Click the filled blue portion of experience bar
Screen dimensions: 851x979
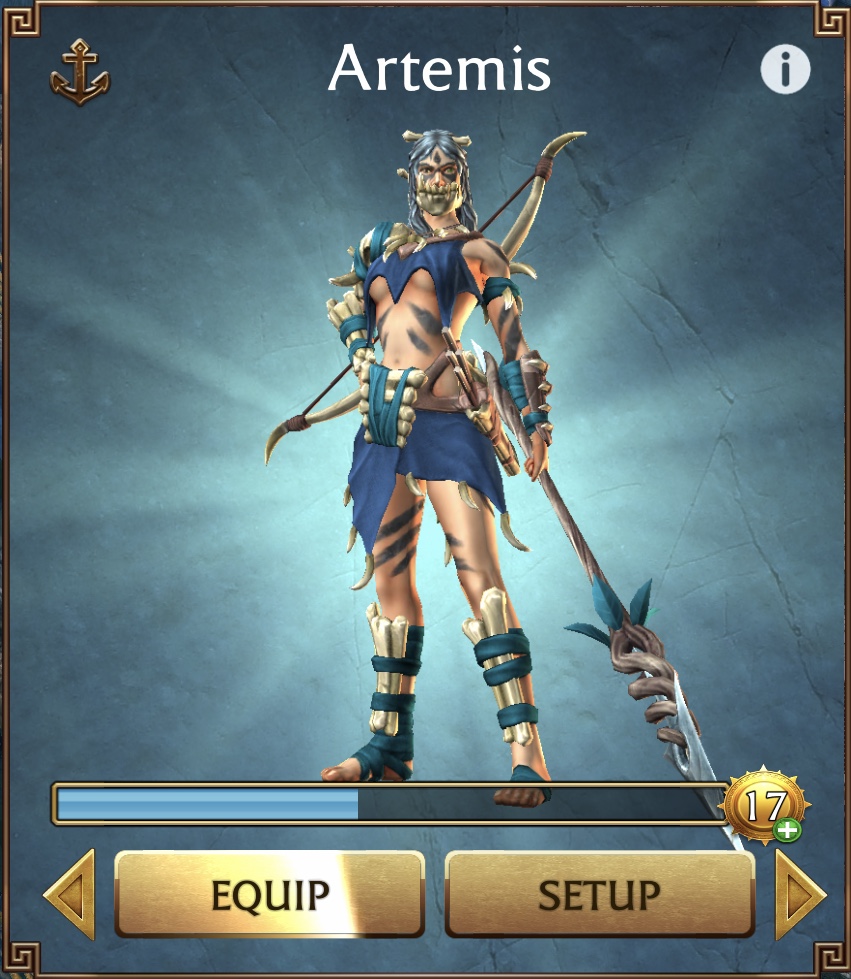(x=207, y=804)
